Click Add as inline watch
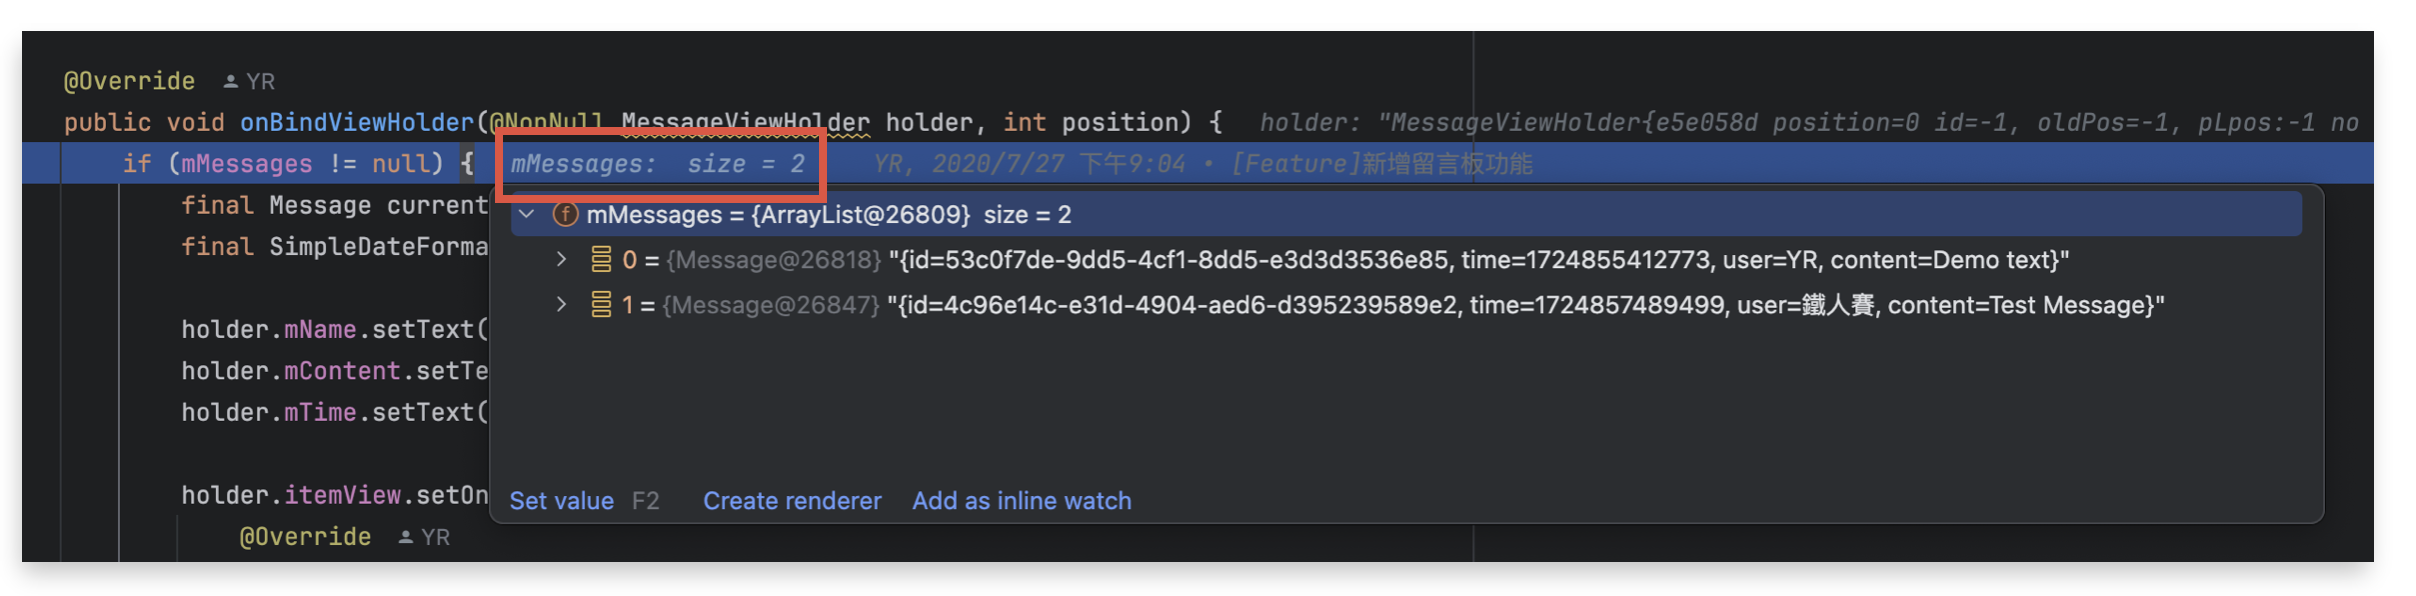Screen dimensions: 2416x596 pos(1022,500)
